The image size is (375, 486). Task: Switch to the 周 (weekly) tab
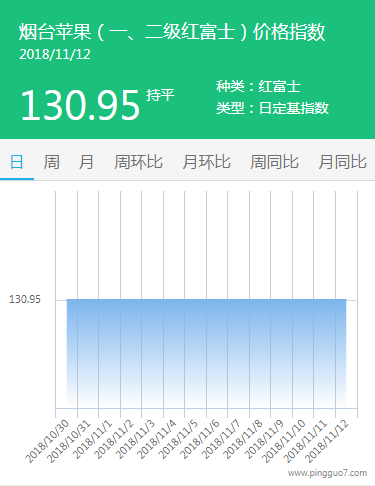pyautogui.click(x=51, y=162)
